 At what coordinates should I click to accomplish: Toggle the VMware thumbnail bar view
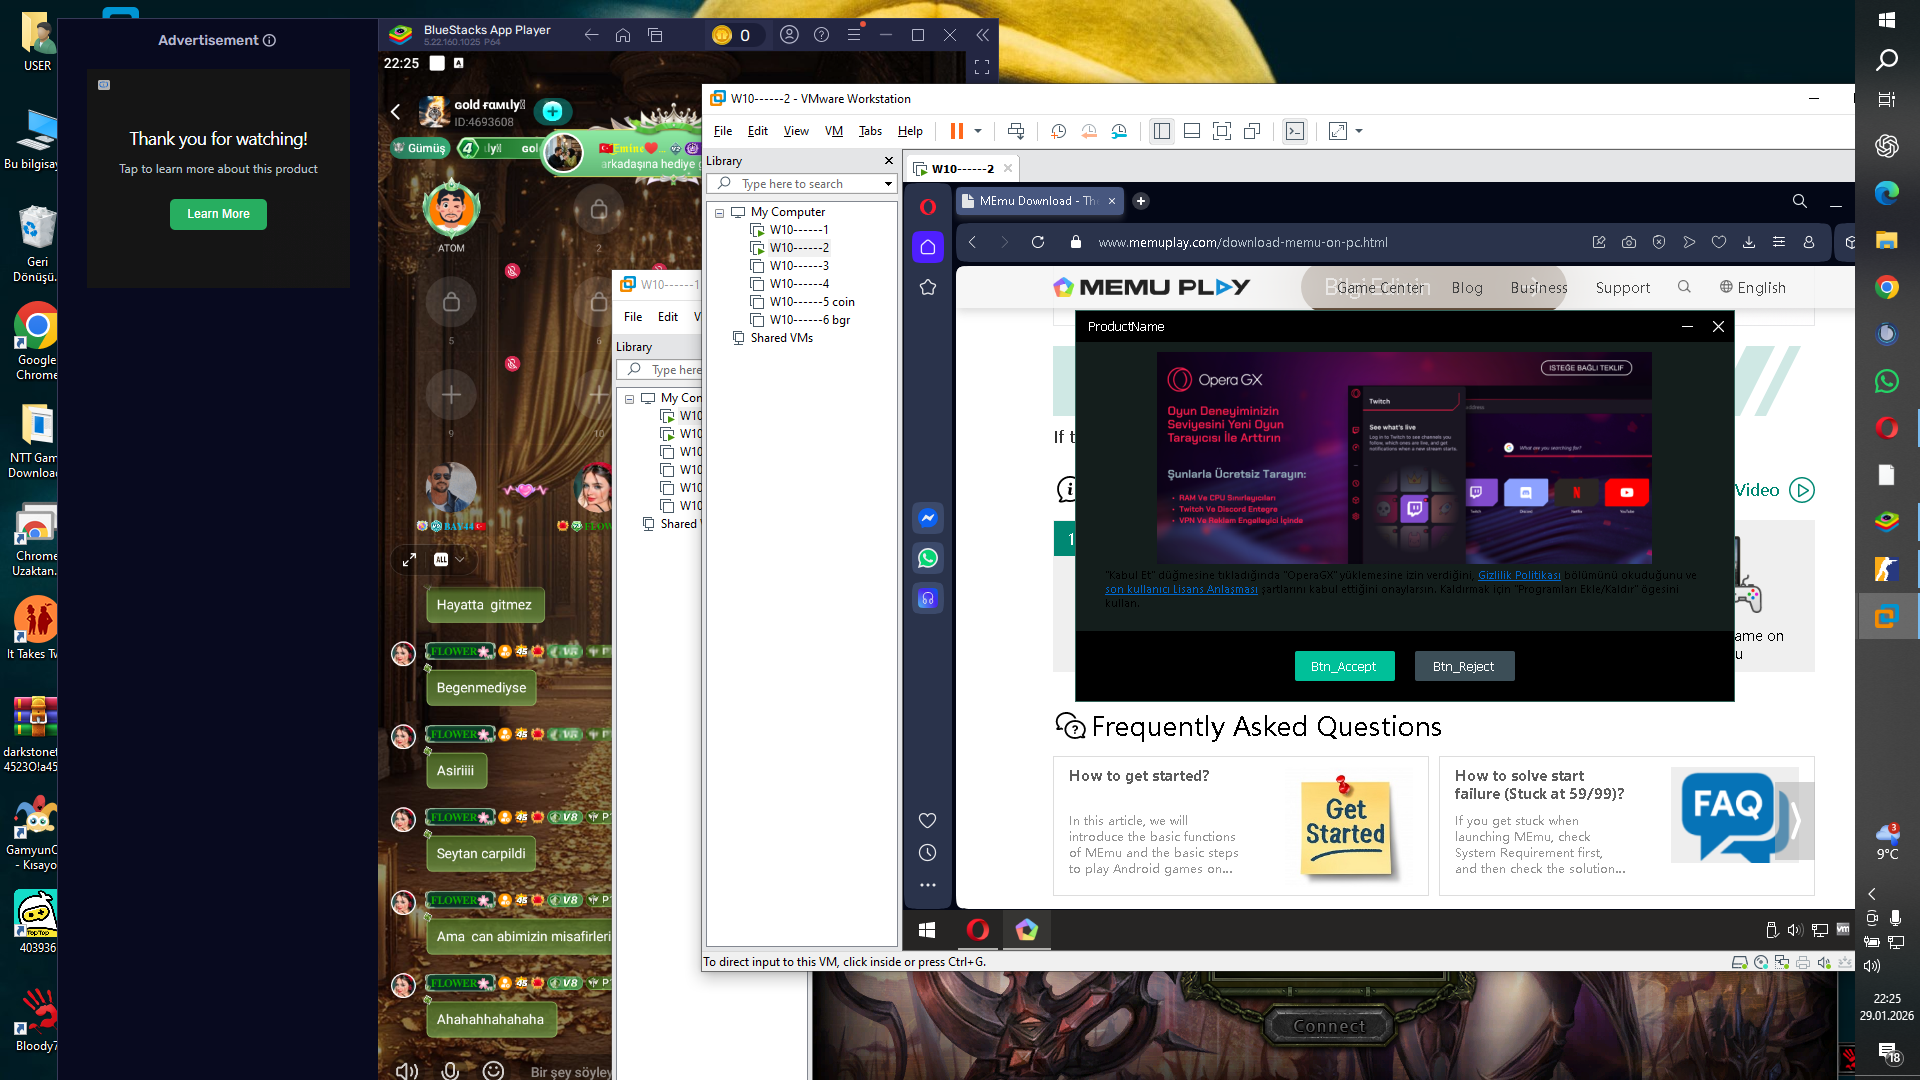tap(1192, 131)
